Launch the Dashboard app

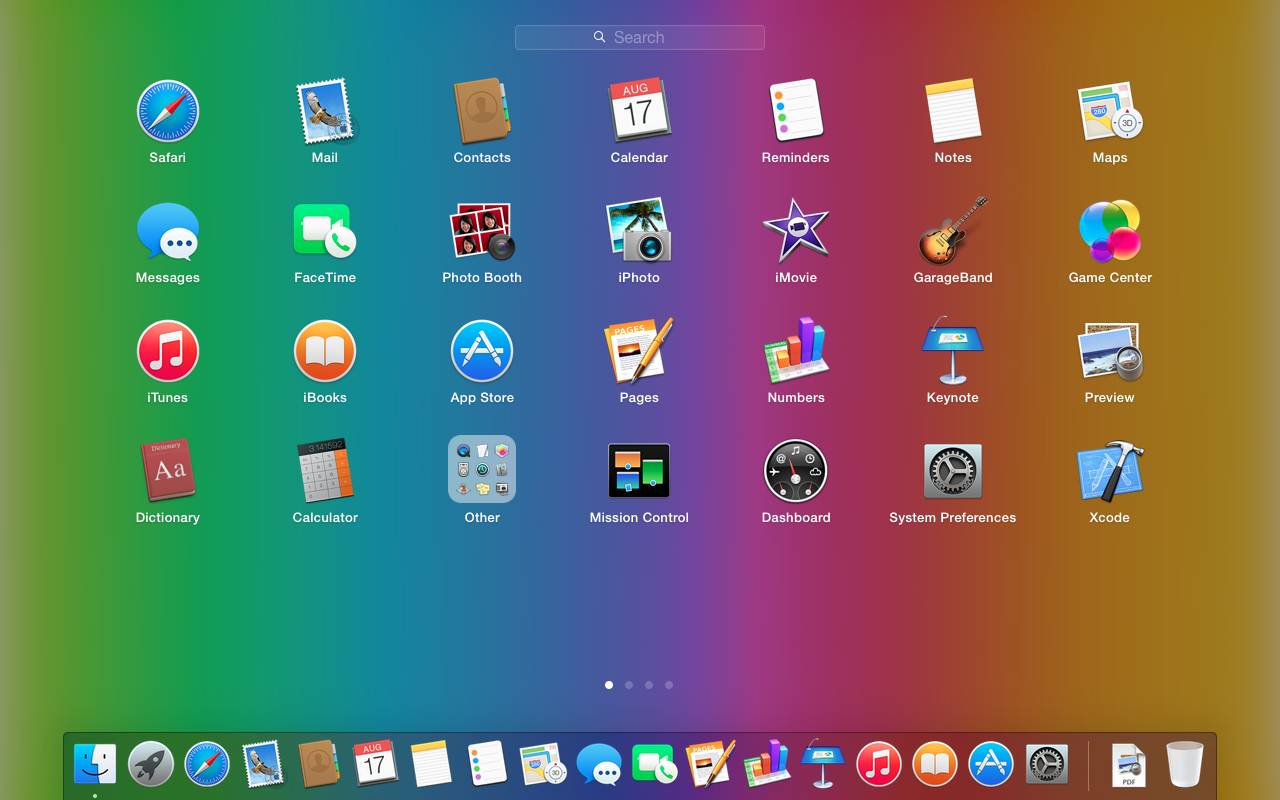[x=796, y=471]
